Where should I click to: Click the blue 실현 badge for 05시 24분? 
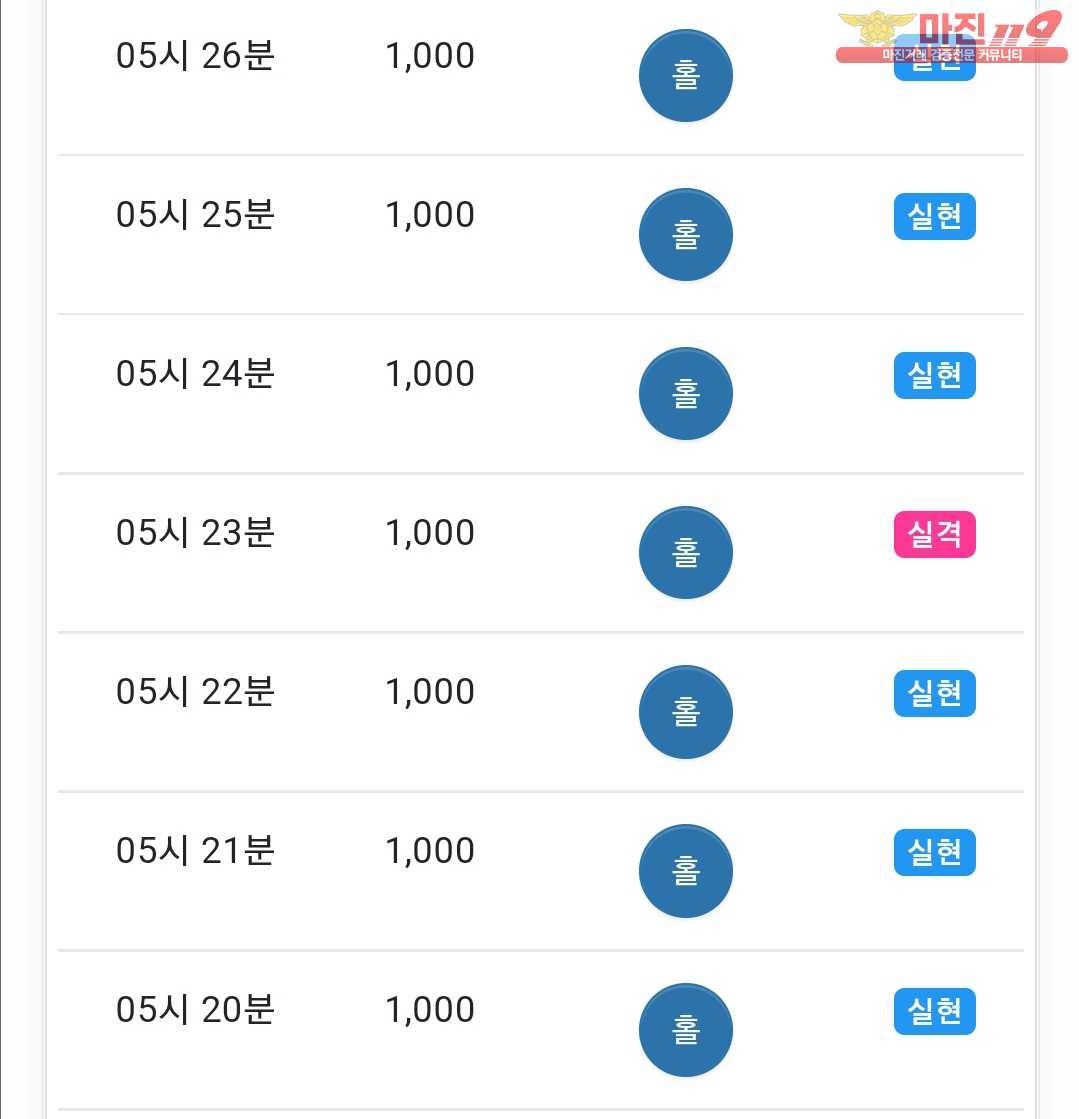934,375
